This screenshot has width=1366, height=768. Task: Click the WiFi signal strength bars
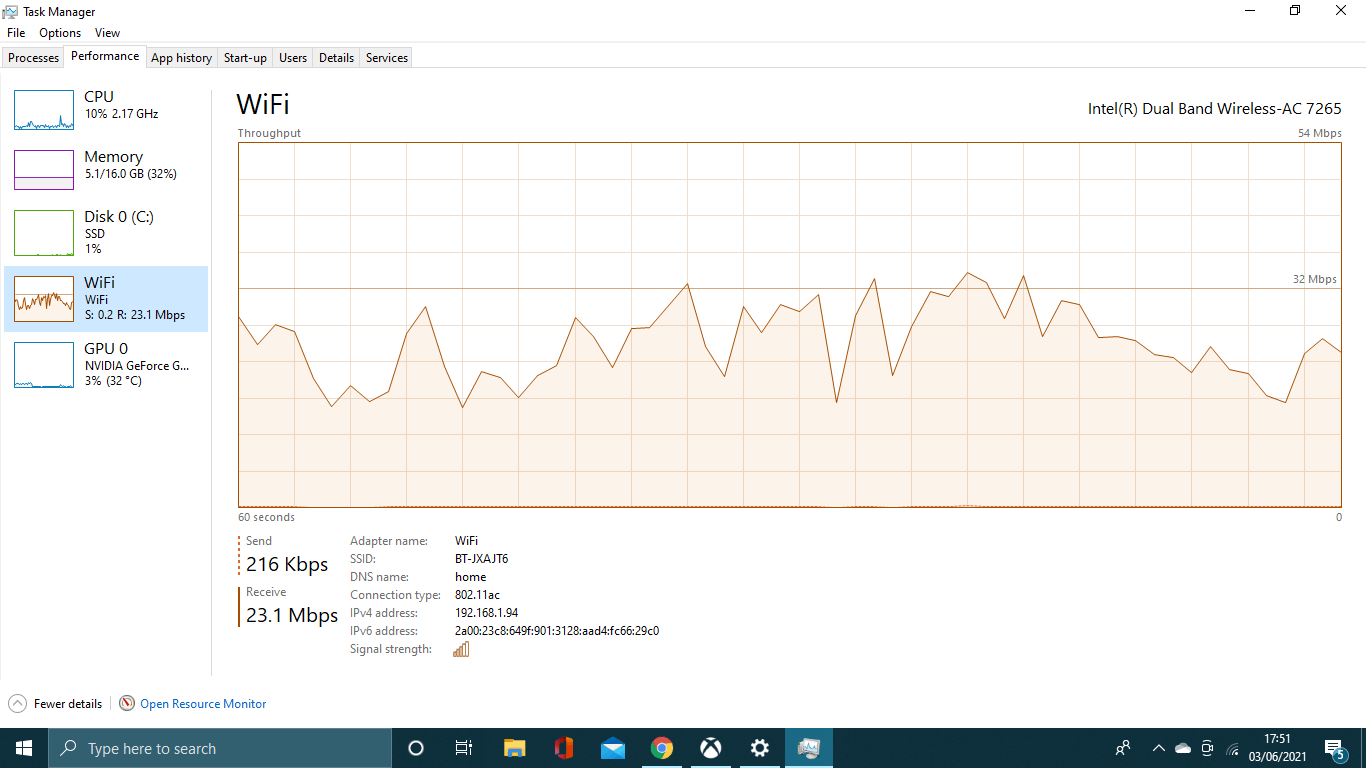460,648
